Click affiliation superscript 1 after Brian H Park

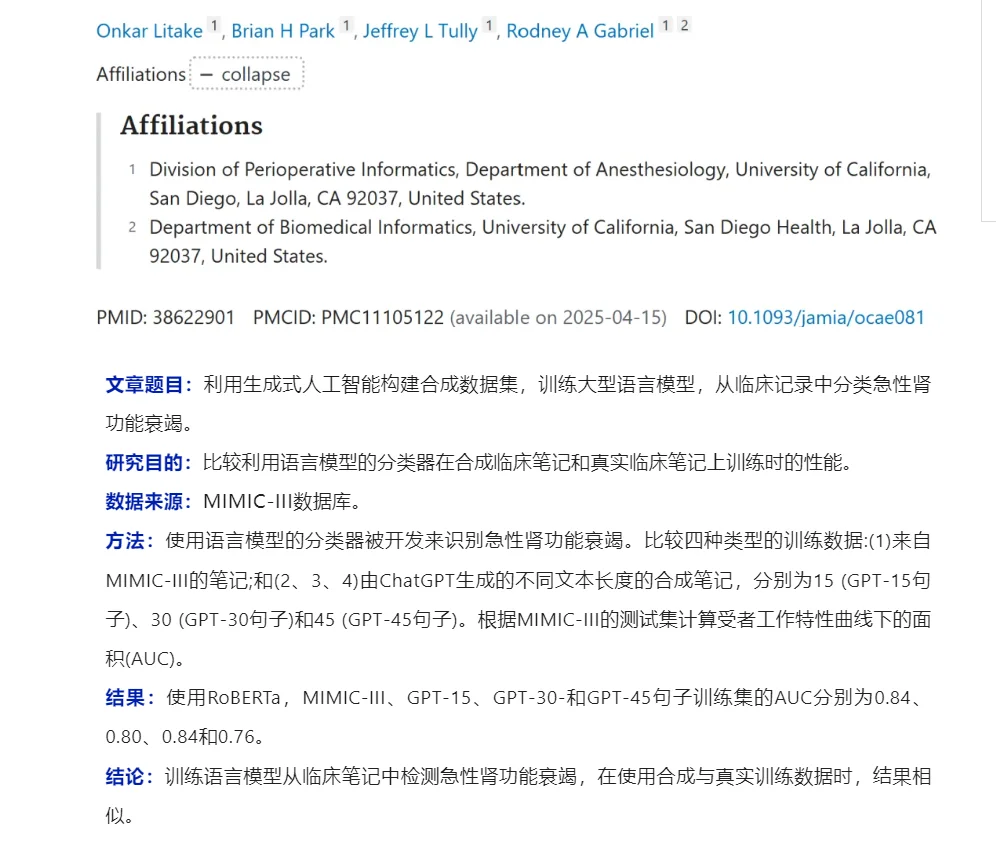coord(346,25)
